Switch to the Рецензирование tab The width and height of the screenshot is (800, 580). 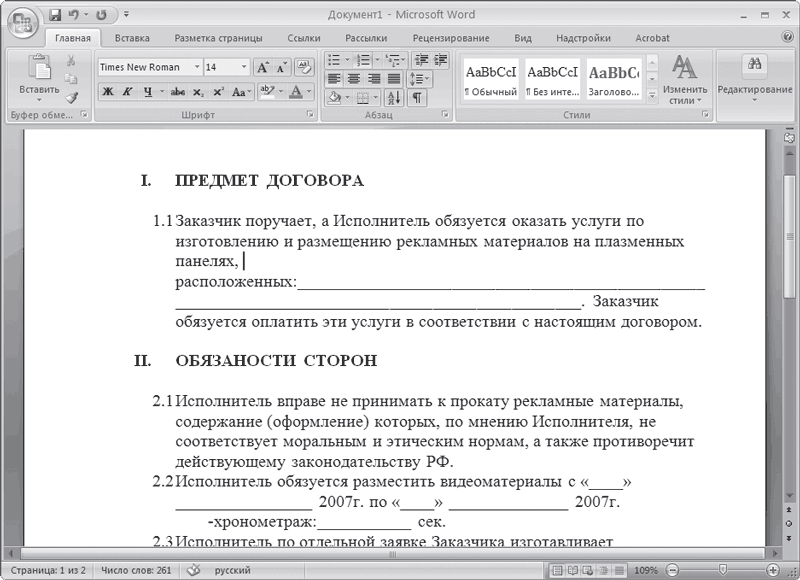tap(451, 38)
